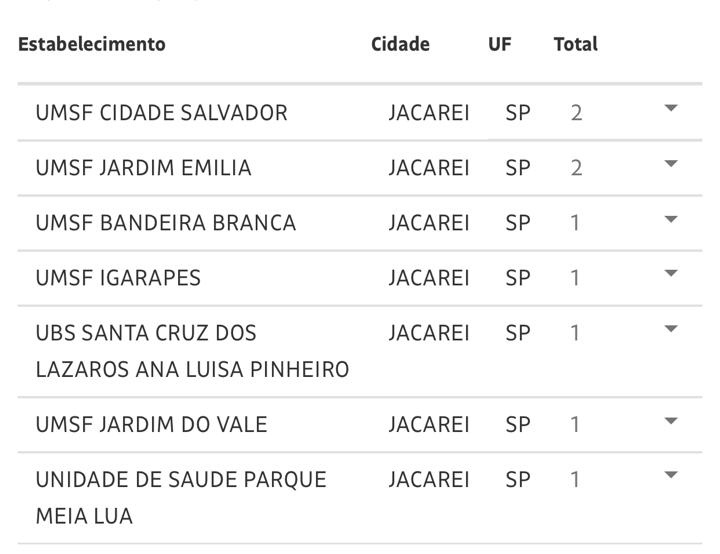Image resolution: width=720 pixels, height=554 pixels.
Task: Expand the UMSF CIDADE SALVADOR row arrow
Action: tap(671, 108)
